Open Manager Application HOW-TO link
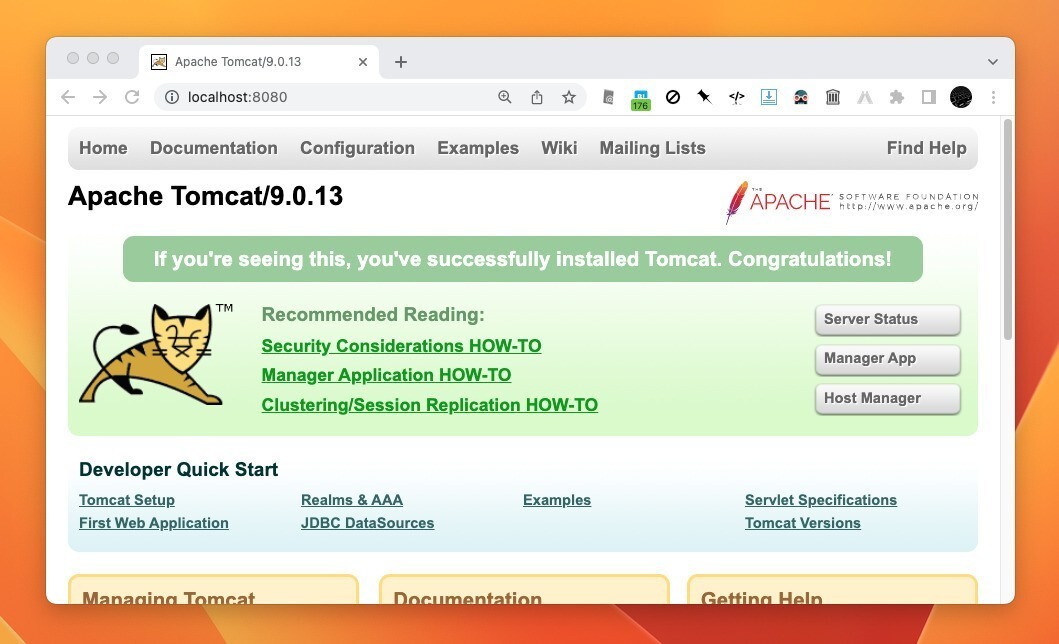Screen dimensions: 1059x644 [386, 375]
